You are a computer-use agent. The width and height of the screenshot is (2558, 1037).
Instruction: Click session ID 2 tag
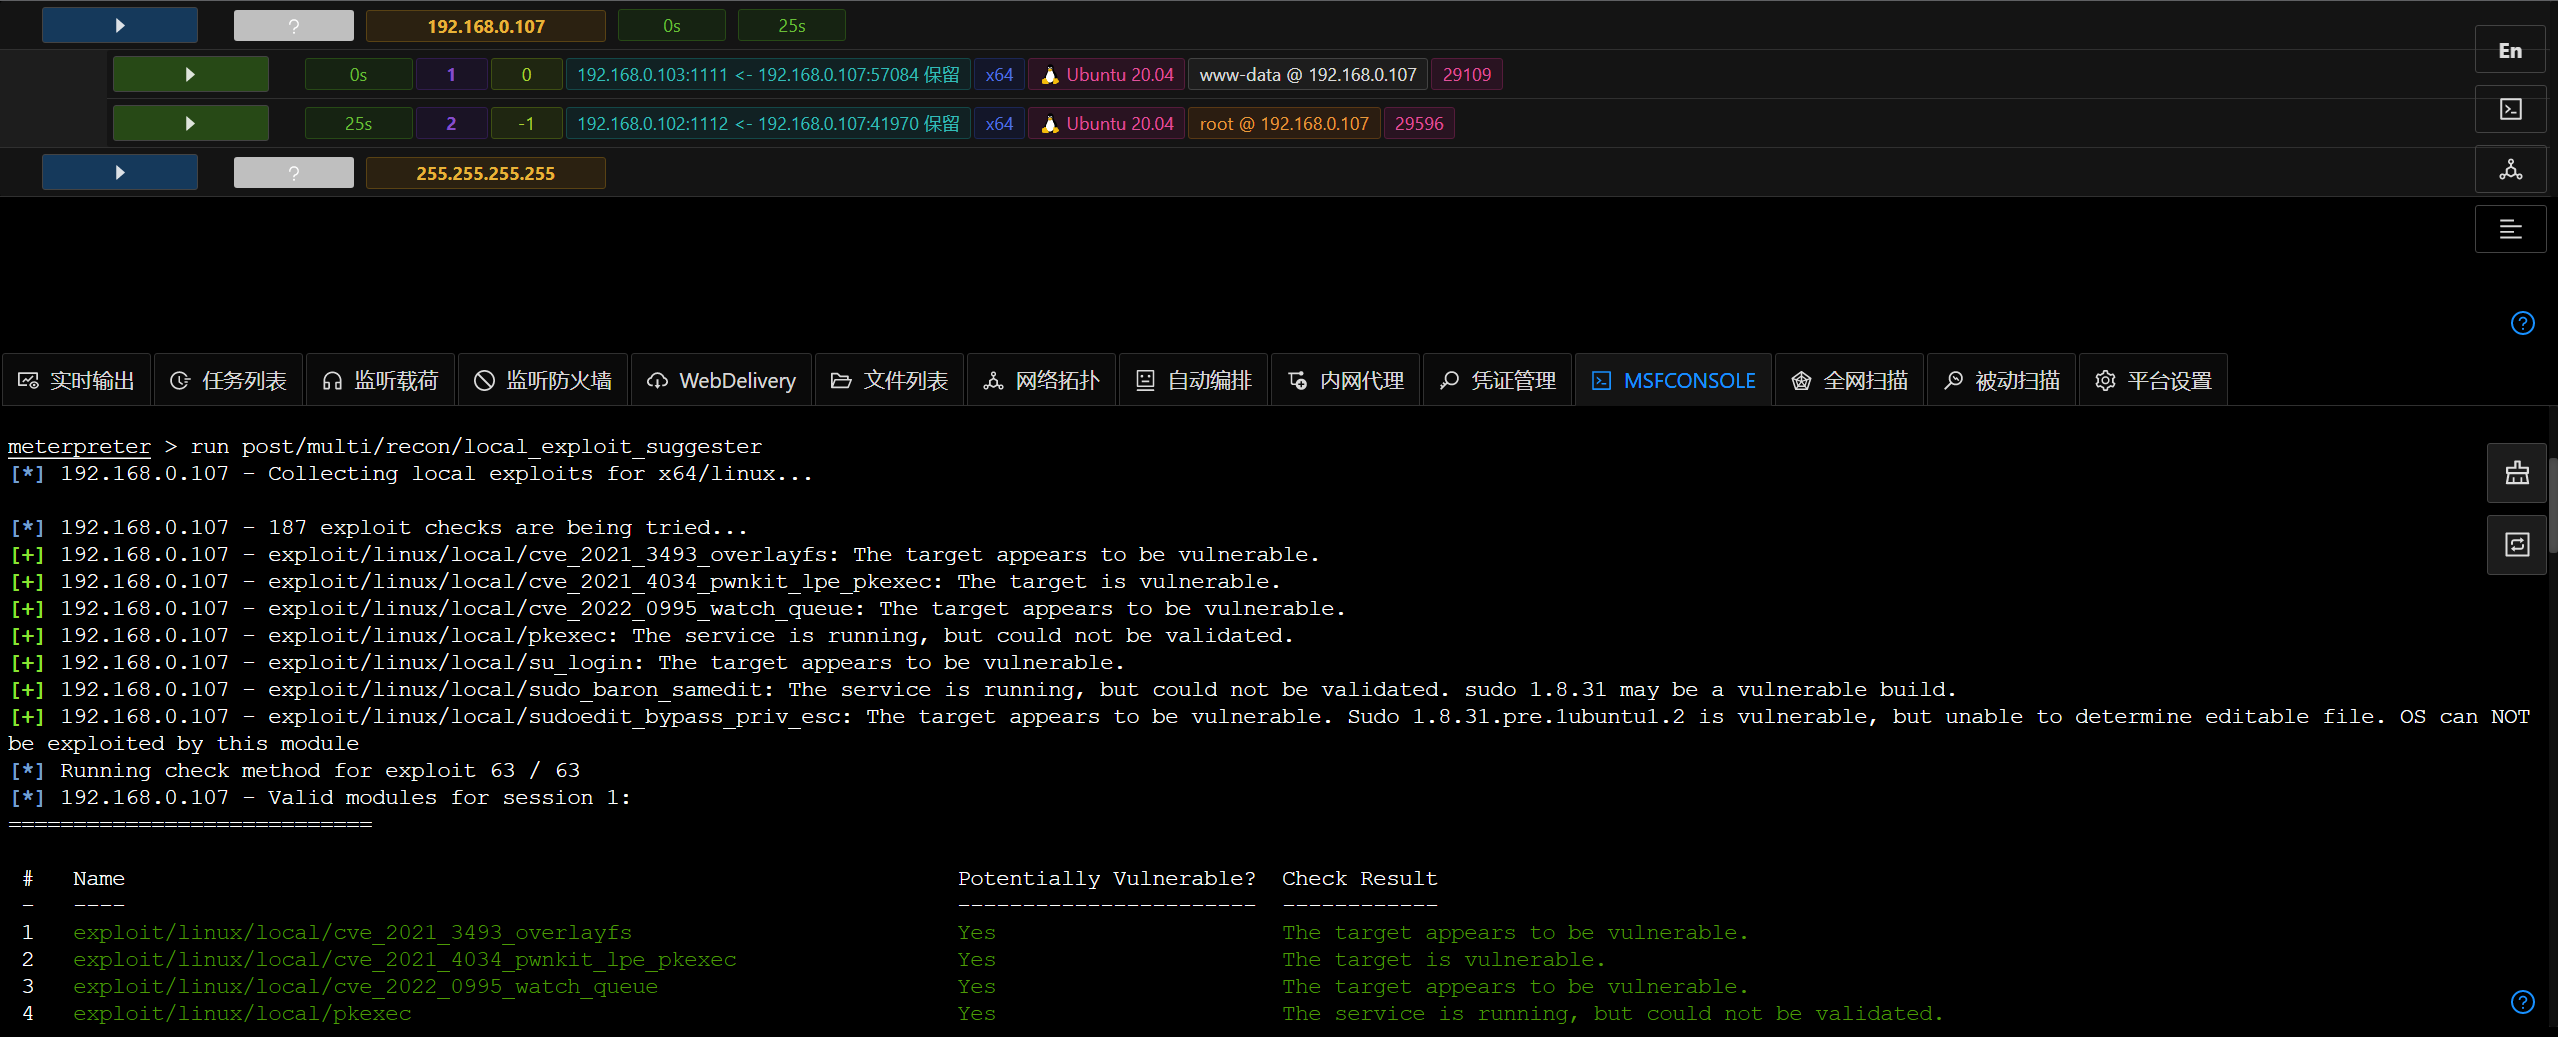point(451,123)
